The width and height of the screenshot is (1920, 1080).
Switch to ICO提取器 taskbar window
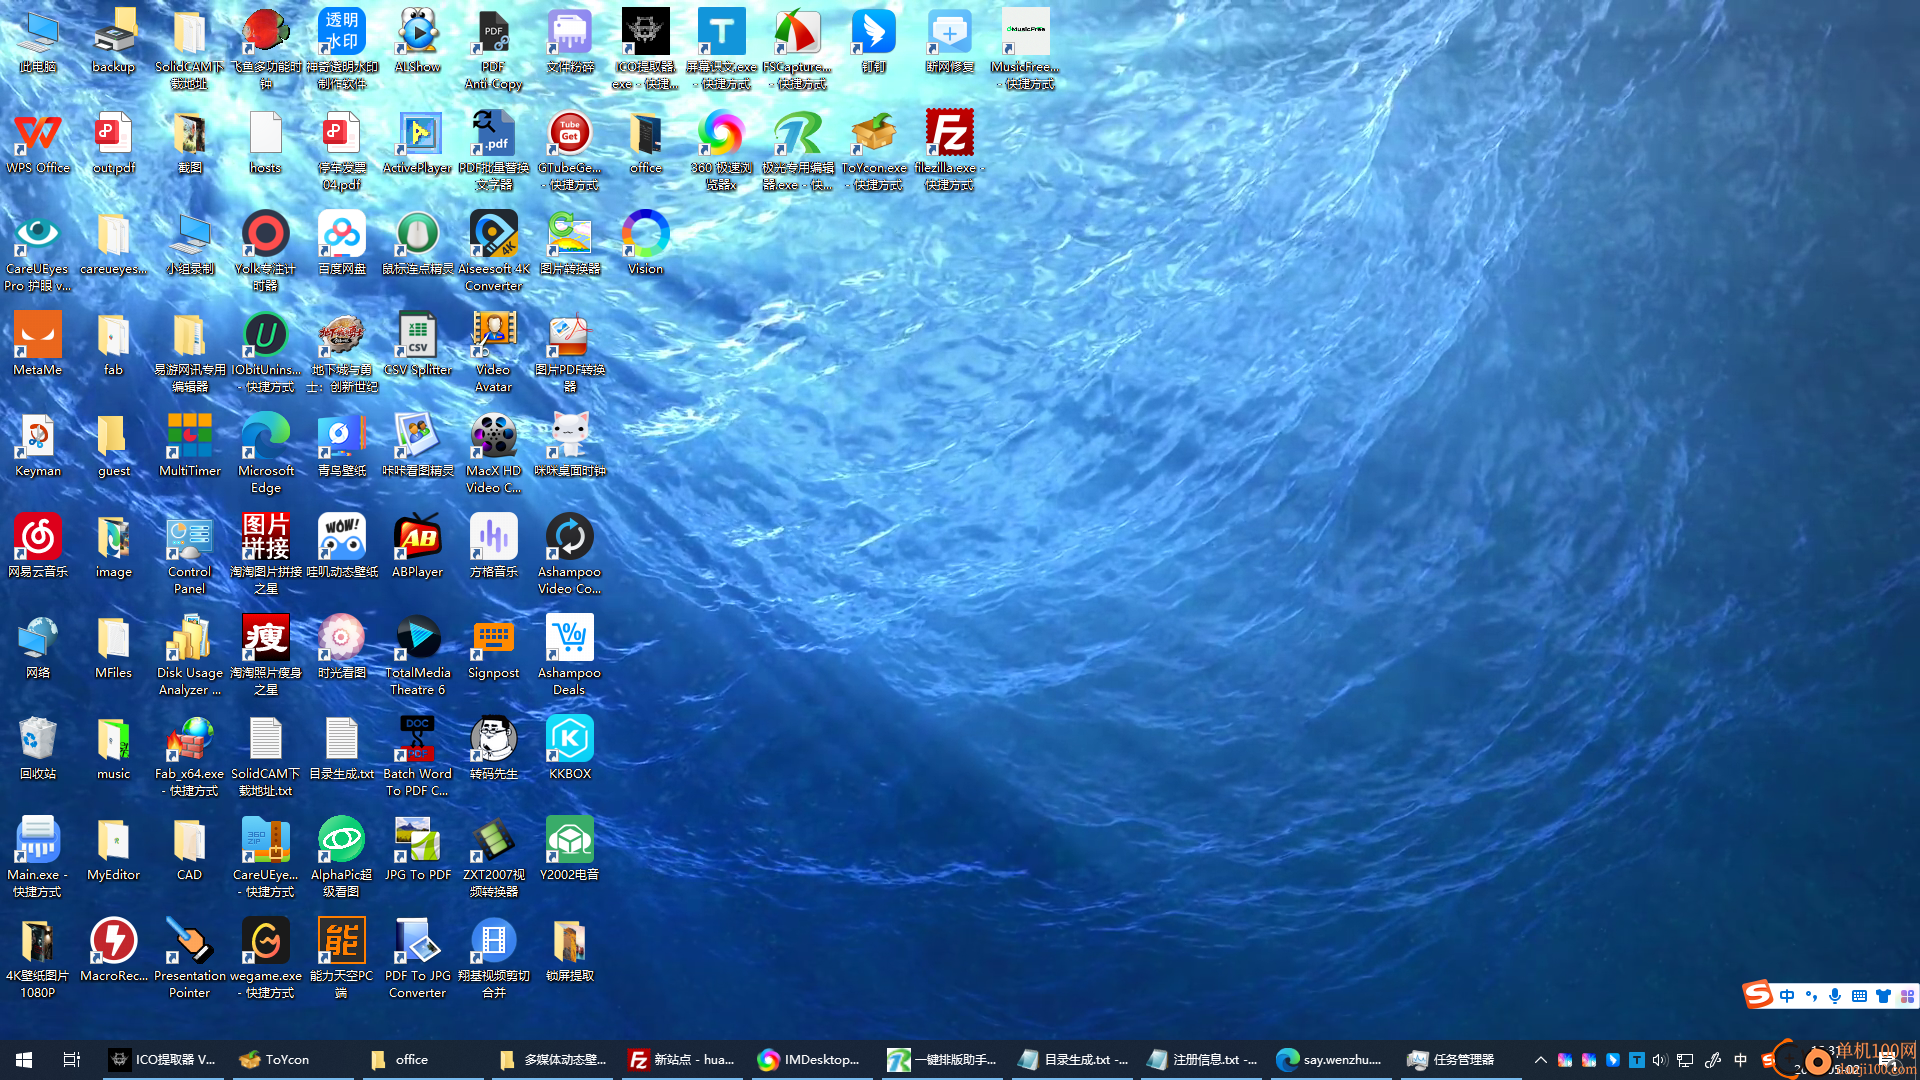pos(163,1060)
